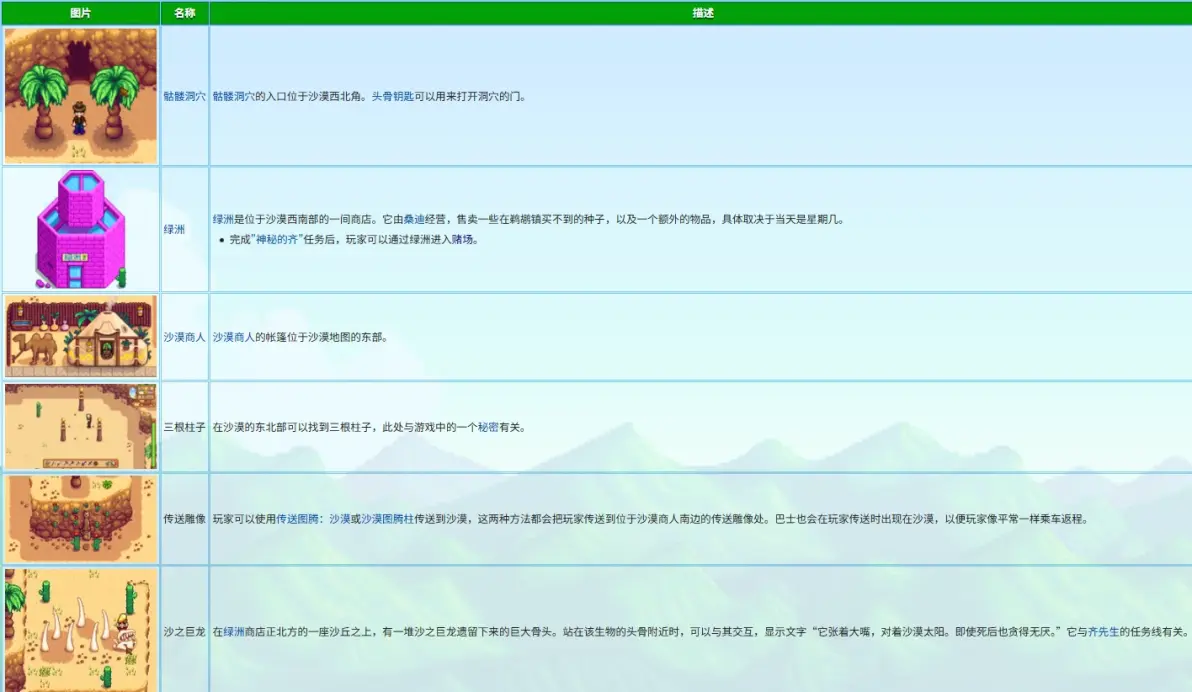
Task: Click the 描述 column header
Action: (702, 13)
